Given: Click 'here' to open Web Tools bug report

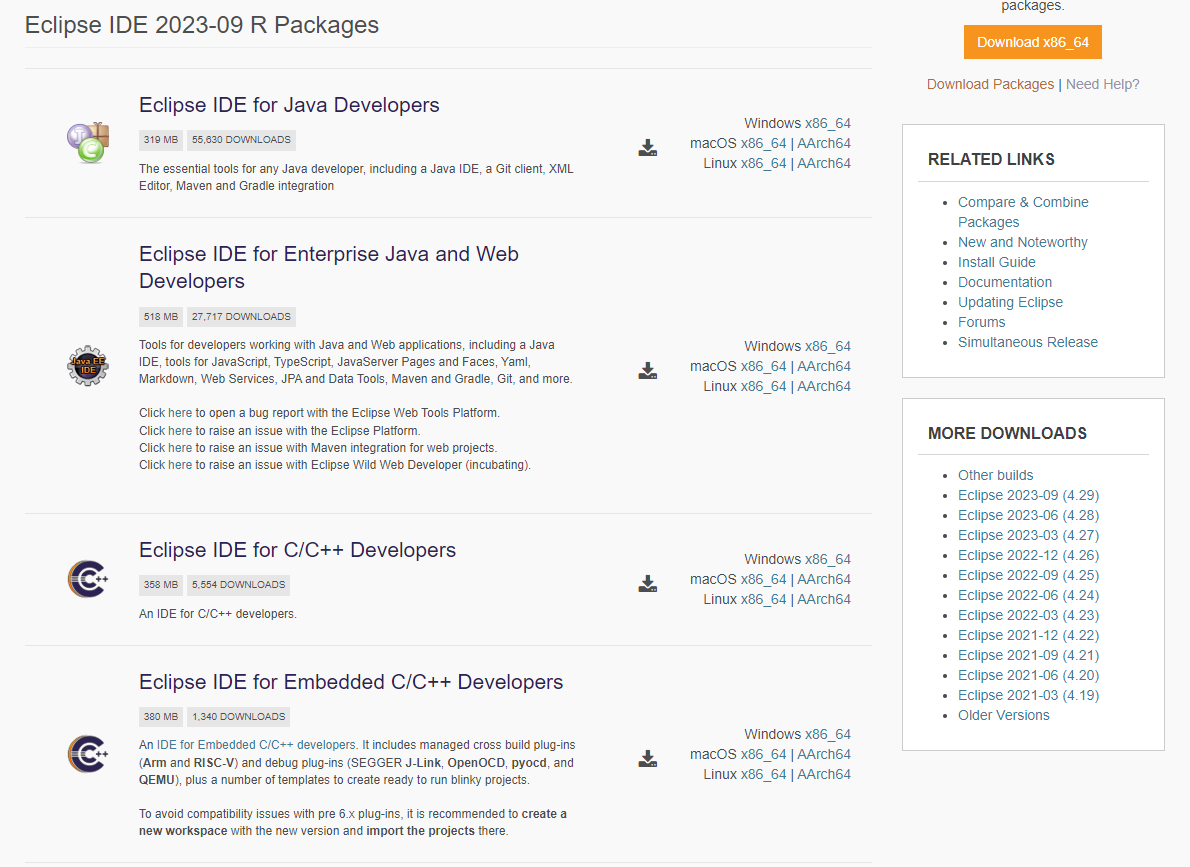Looking at the screenshot, I should (x=180, y=413).
